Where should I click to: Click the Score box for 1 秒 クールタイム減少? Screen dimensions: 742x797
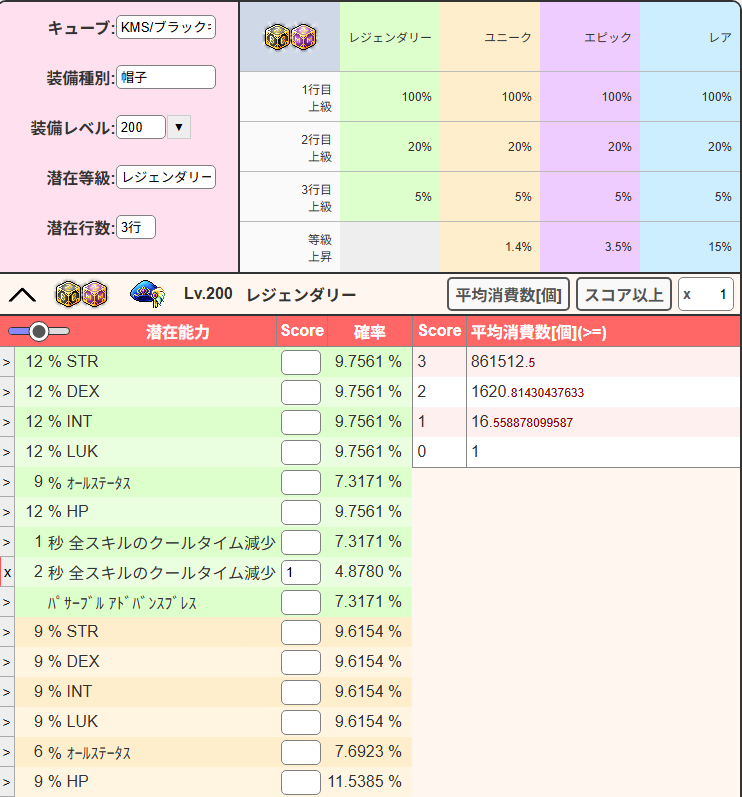(301, 542)
